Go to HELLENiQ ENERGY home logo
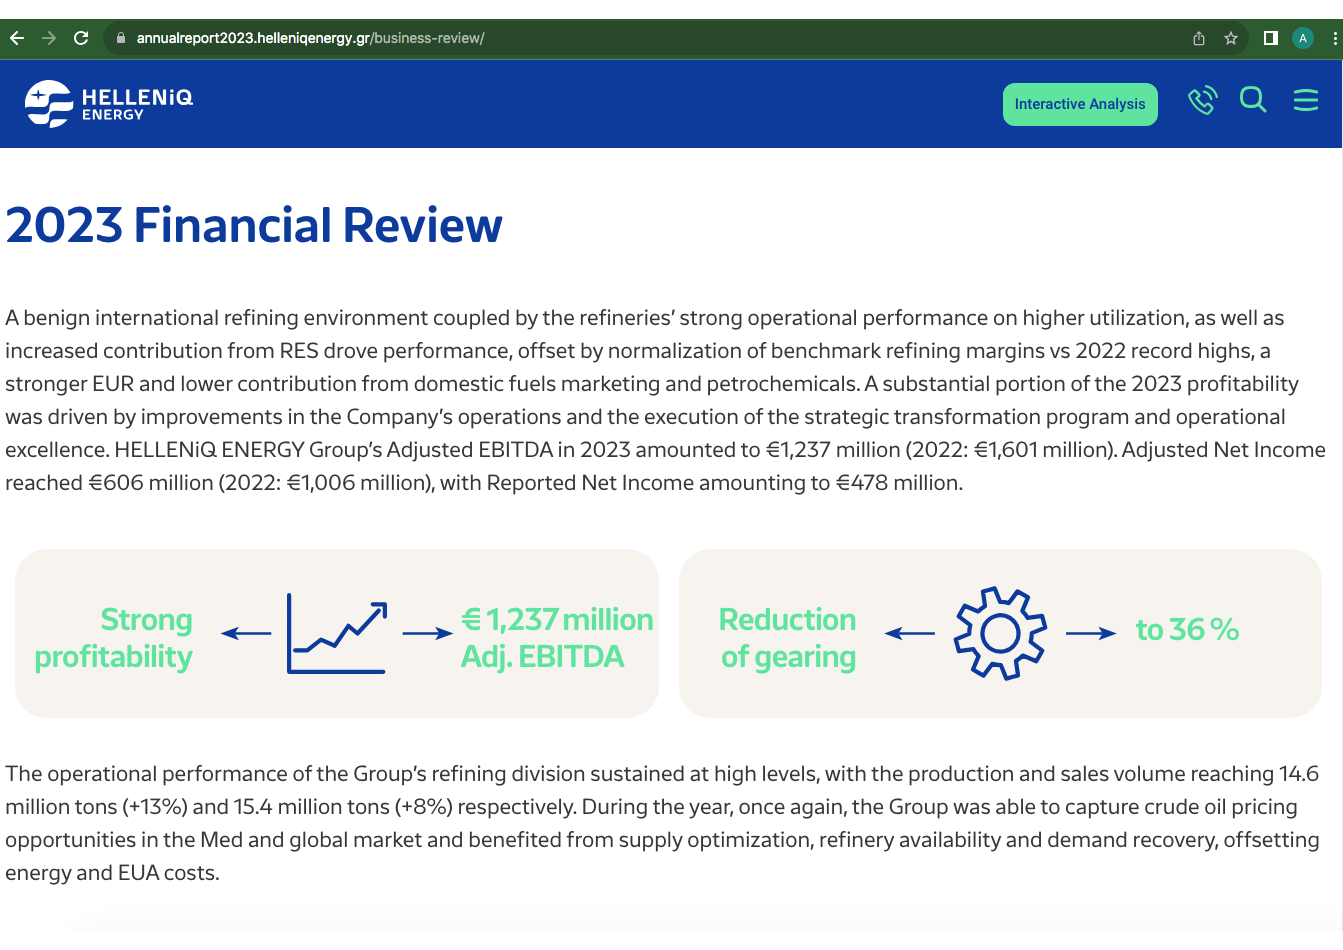 (109, 103)
